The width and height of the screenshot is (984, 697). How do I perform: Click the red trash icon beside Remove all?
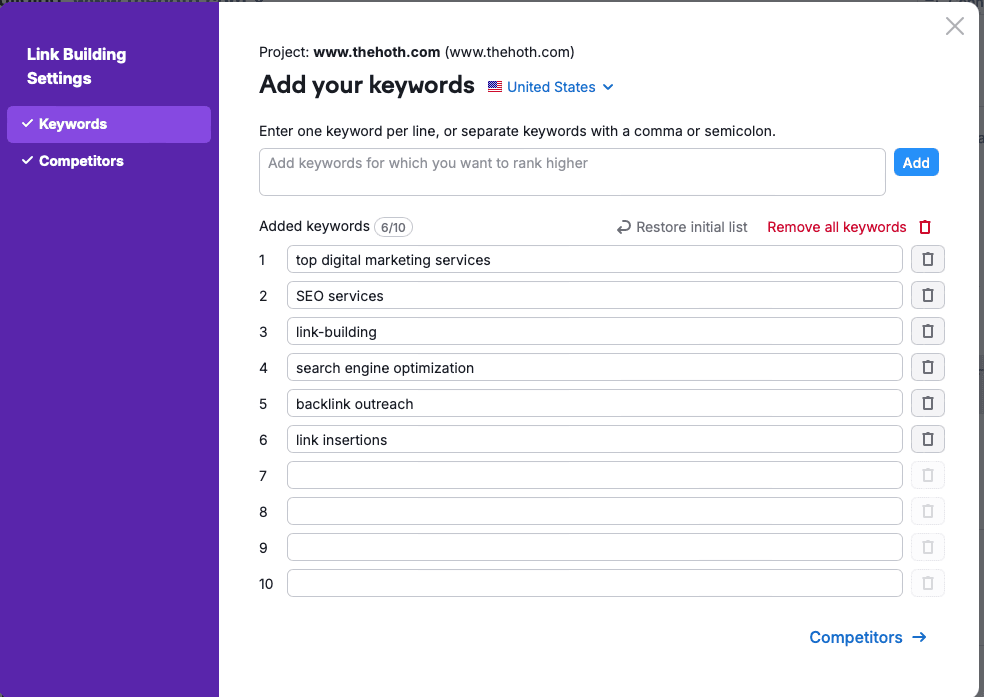pos(925,227)
